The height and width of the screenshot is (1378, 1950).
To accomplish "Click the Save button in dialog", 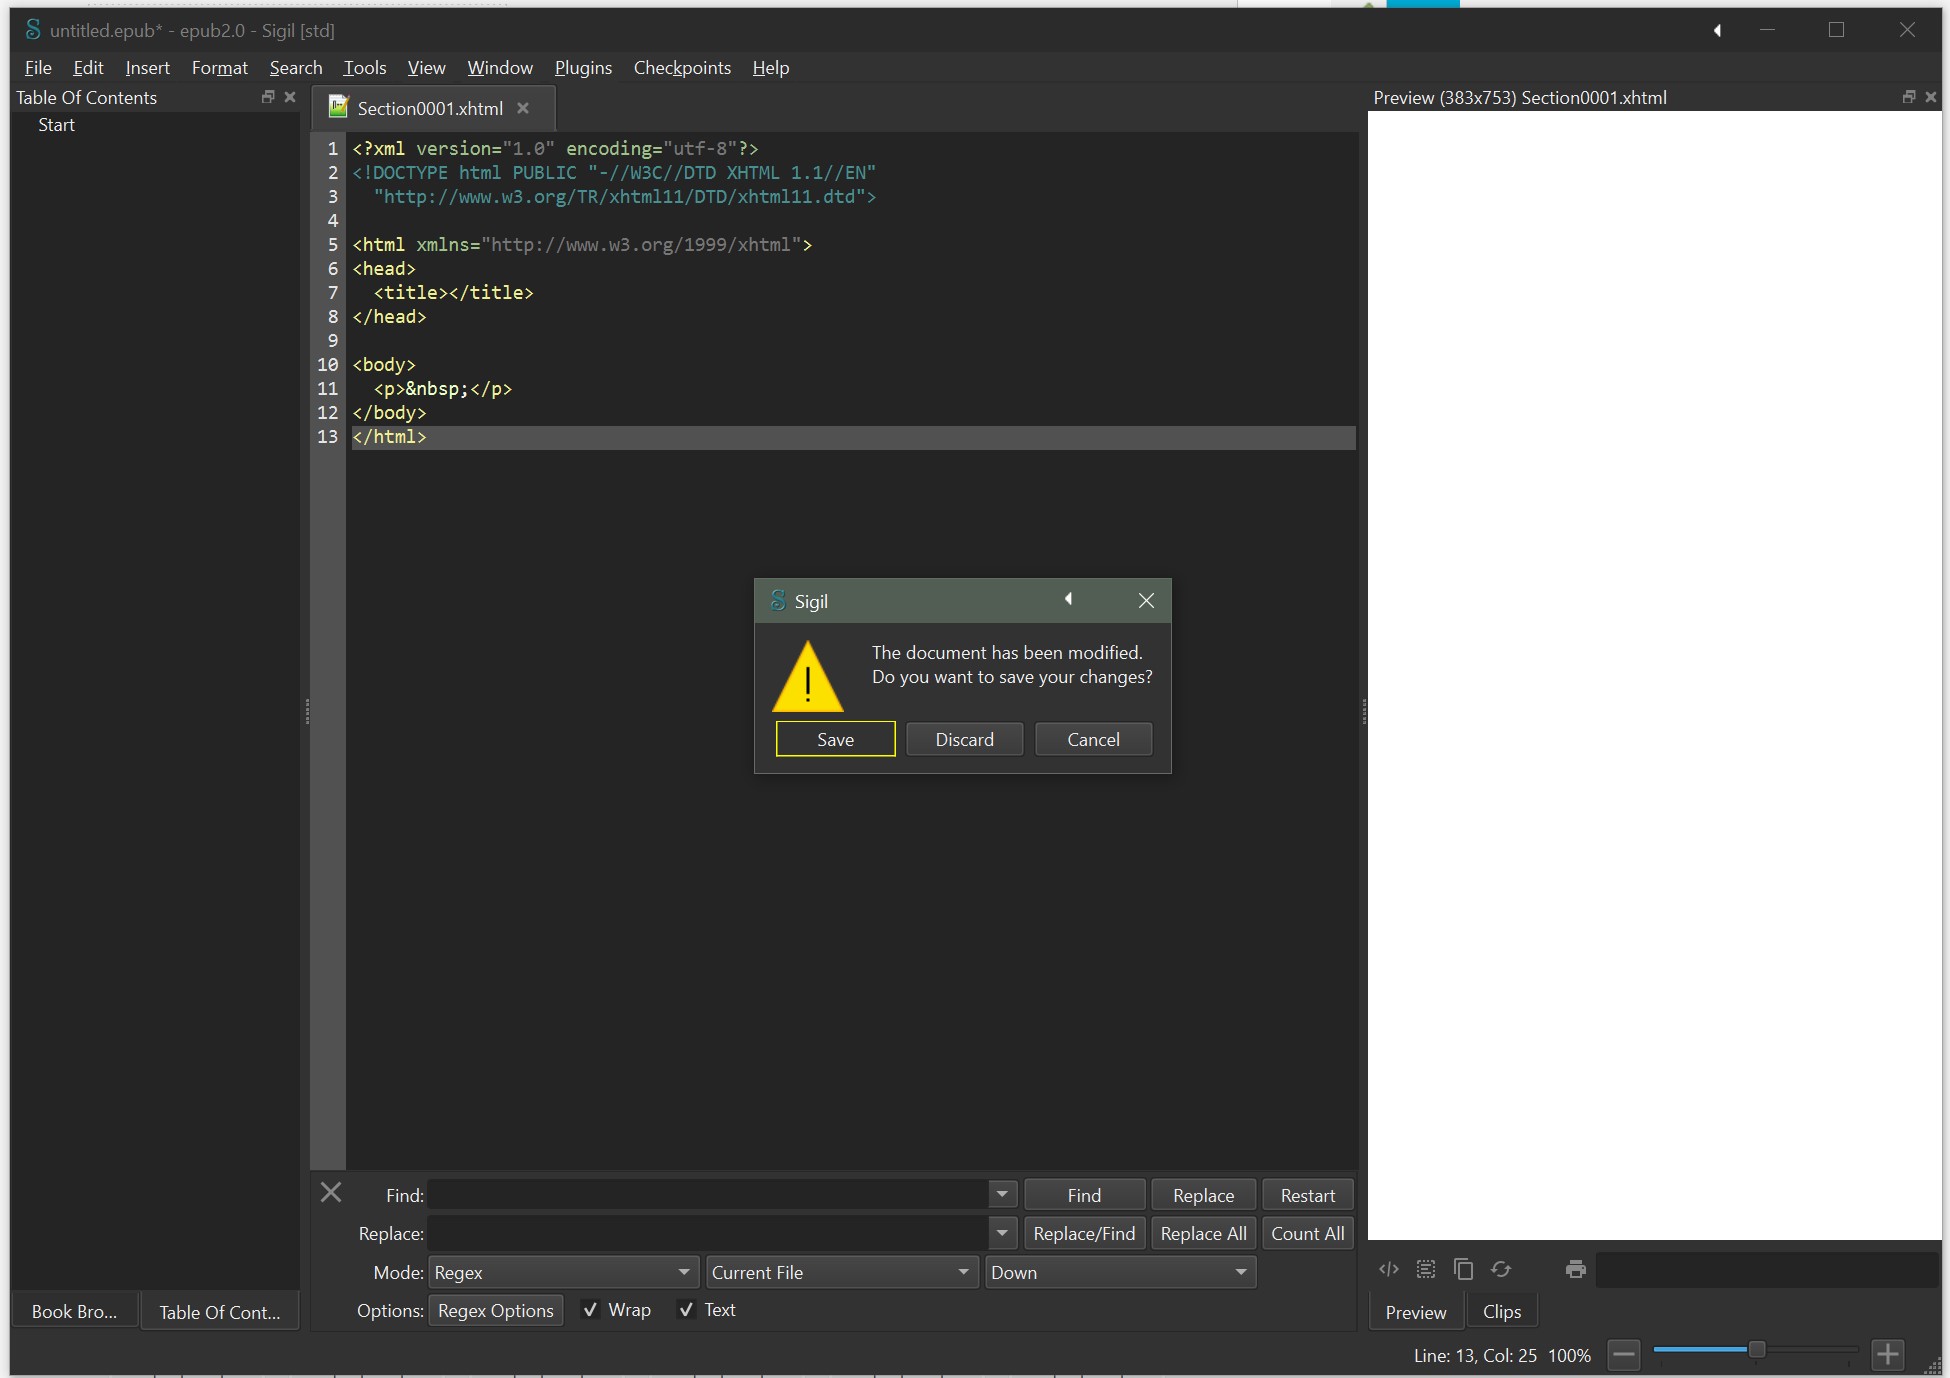I will point(835,739).
